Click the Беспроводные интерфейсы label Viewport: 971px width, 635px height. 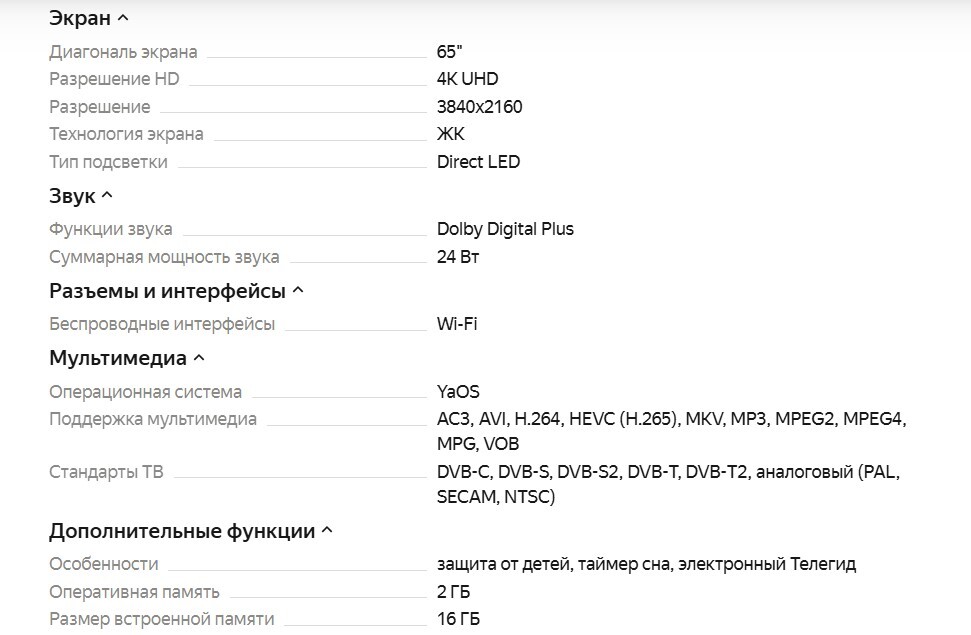click(162, 324)
